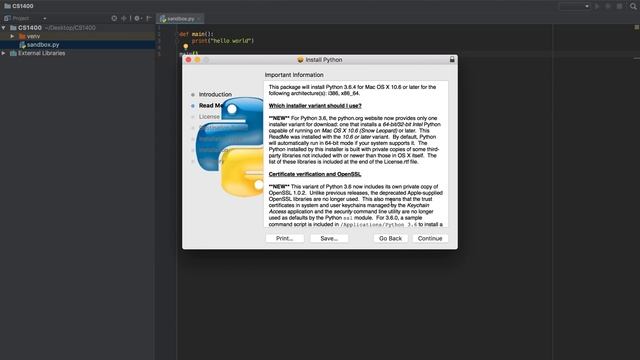Click the Install Python window title
The image size is (640, 360).
click(324, 60)
